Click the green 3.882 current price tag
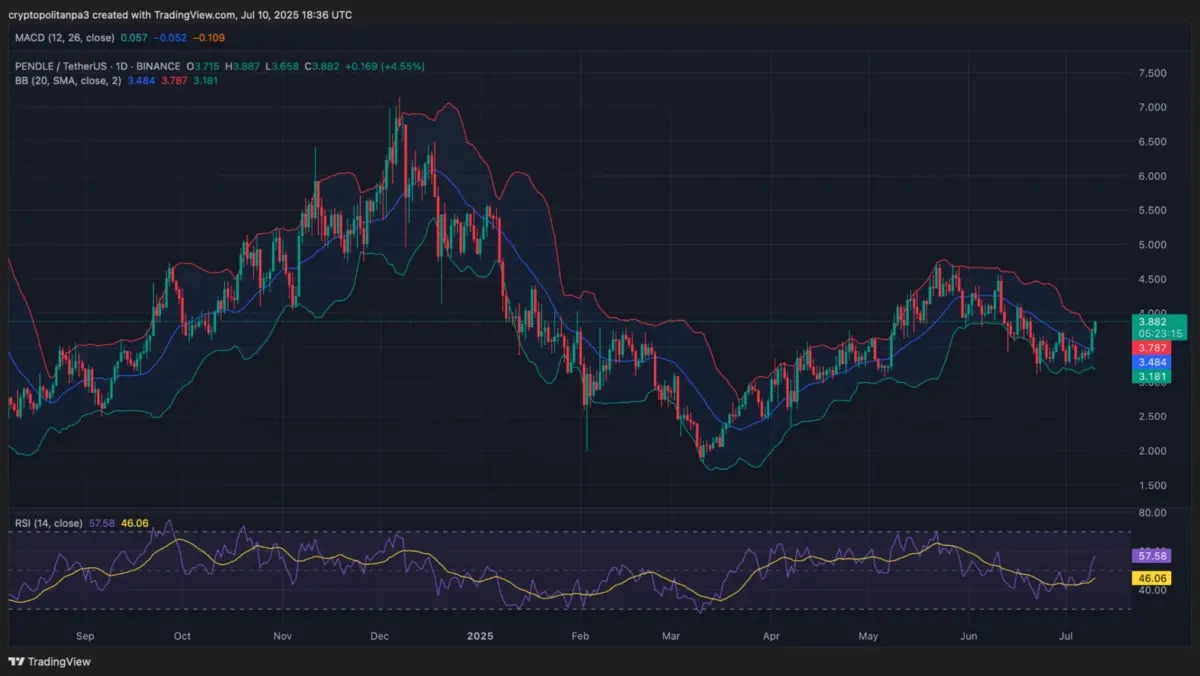This screenshot has width=1200, height=676. pyautogui.click(x=1159, y=322)
